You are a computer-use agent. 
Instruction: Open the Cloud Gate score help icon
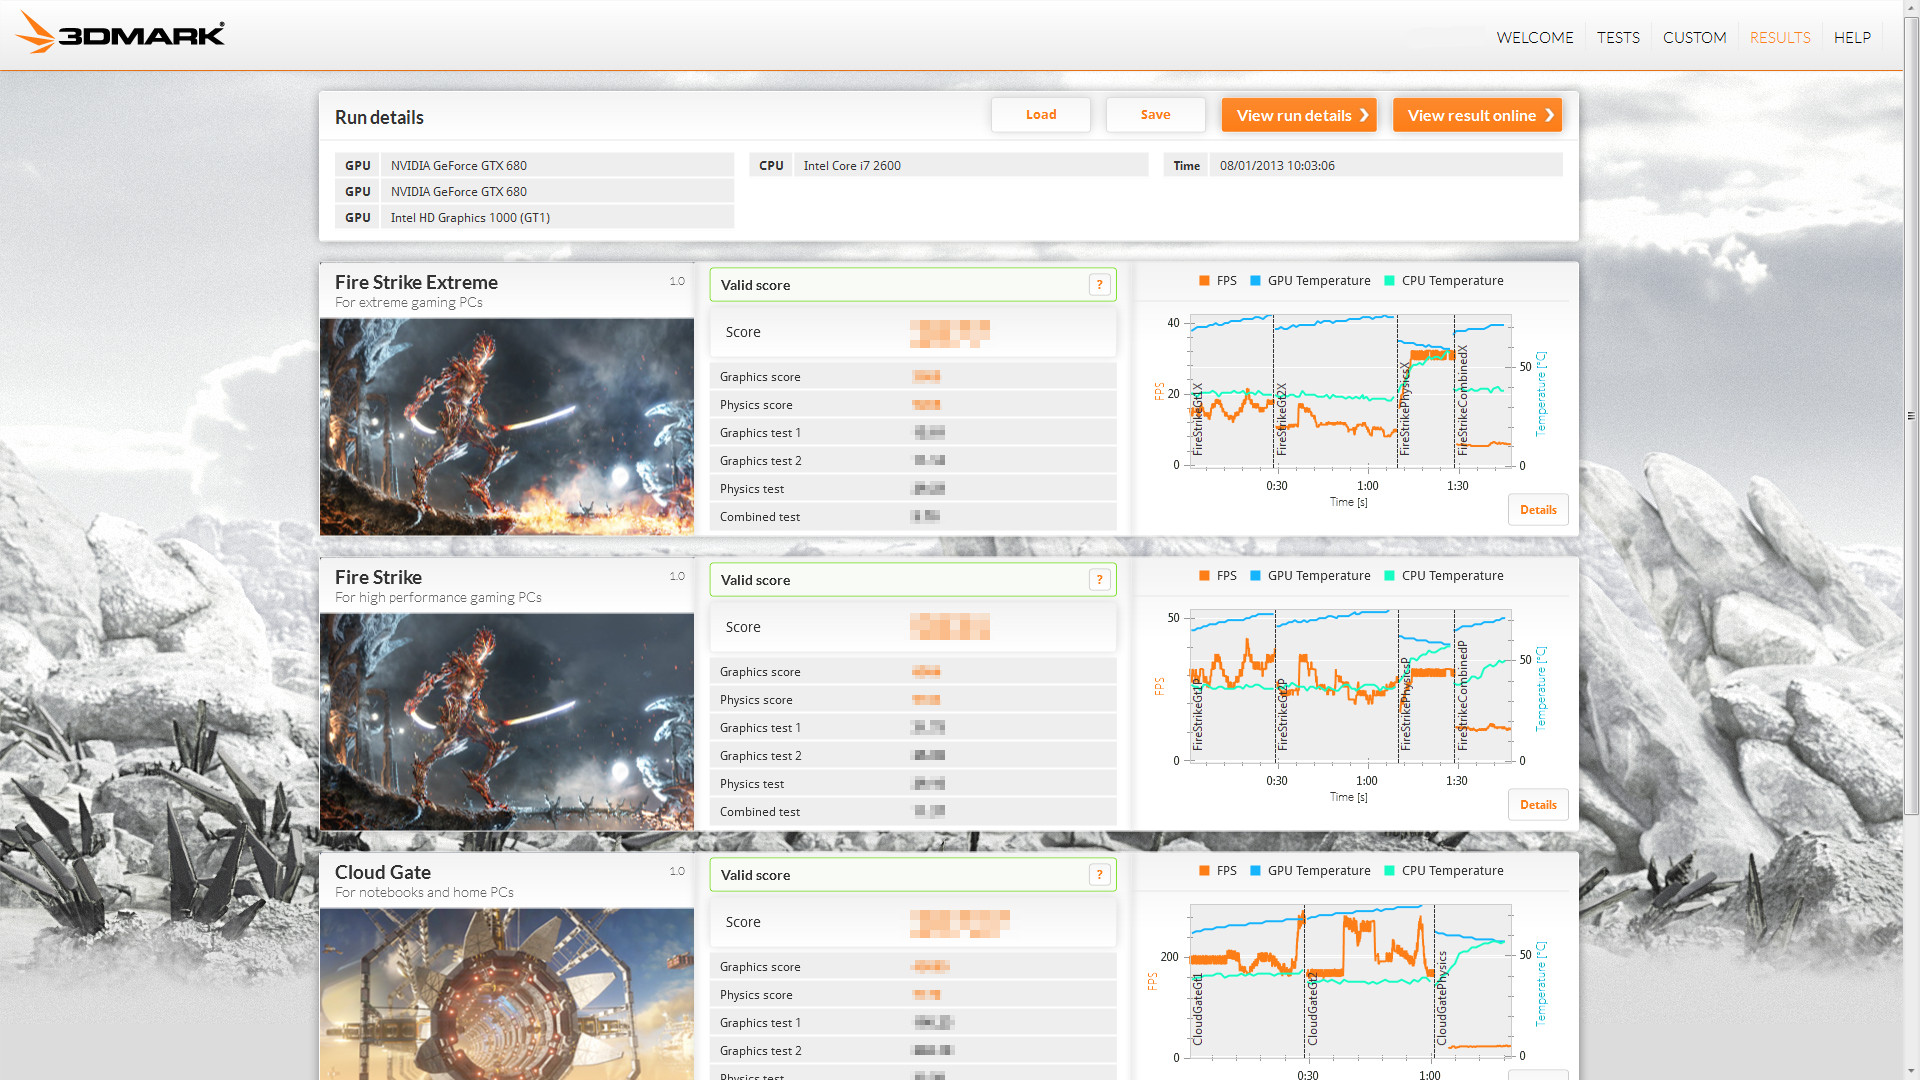(x=1100, y=874)
